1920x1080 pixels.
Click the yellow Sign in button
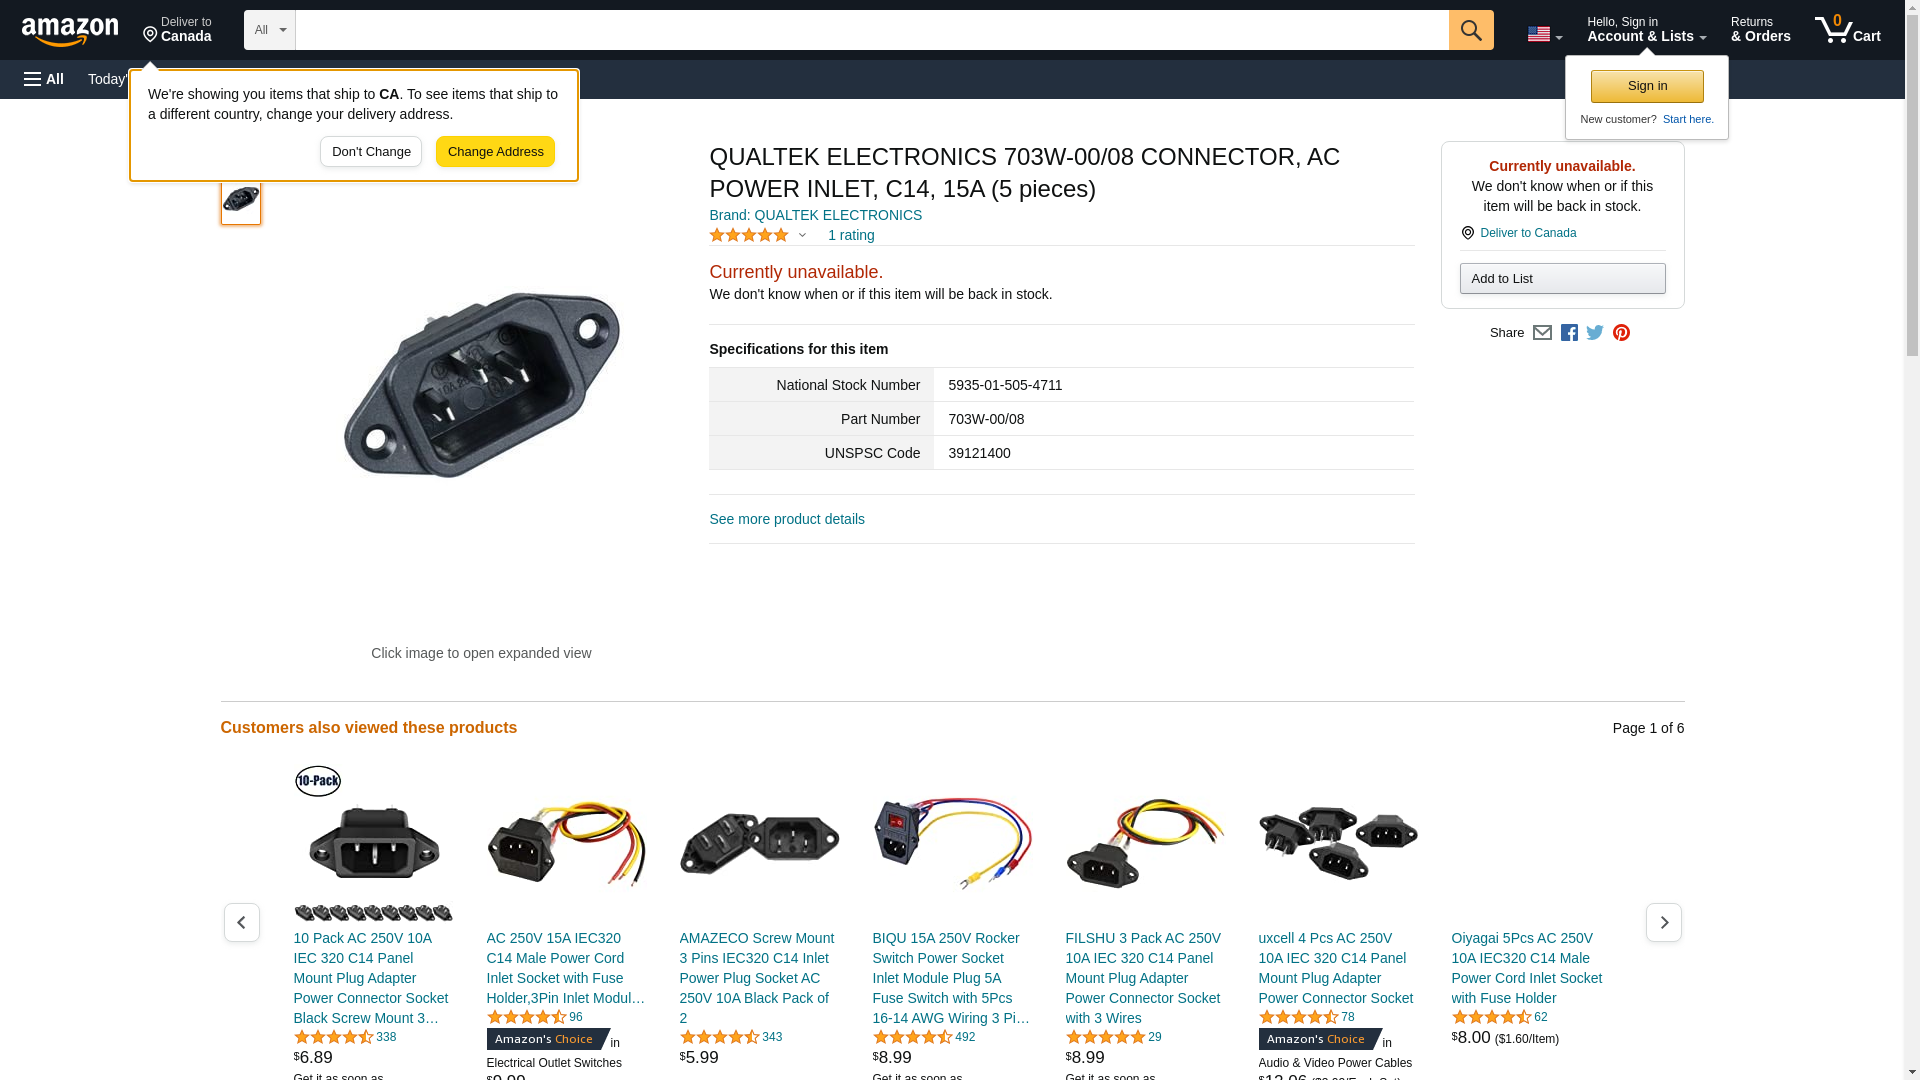(x=1647, y=86)
